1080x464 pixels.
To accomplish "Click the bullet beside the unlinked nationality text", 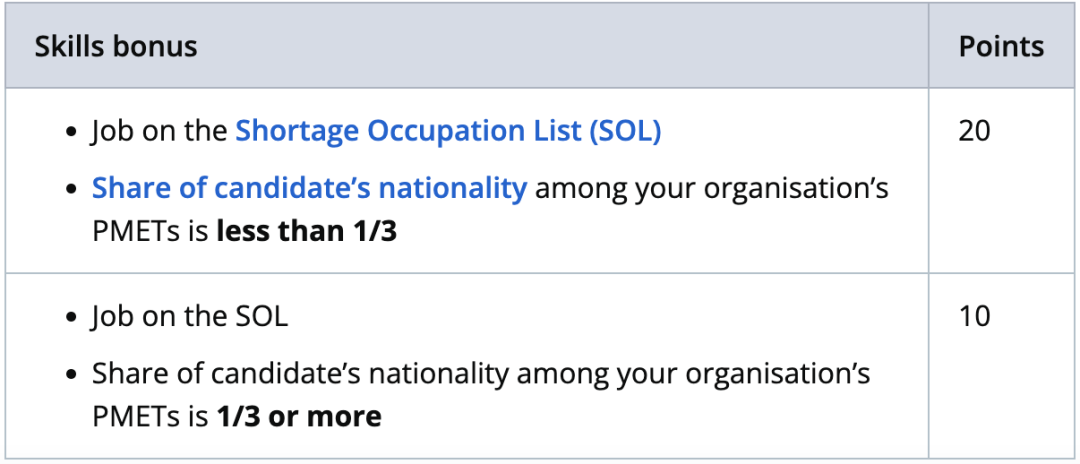I will click(x=71, y=376).
